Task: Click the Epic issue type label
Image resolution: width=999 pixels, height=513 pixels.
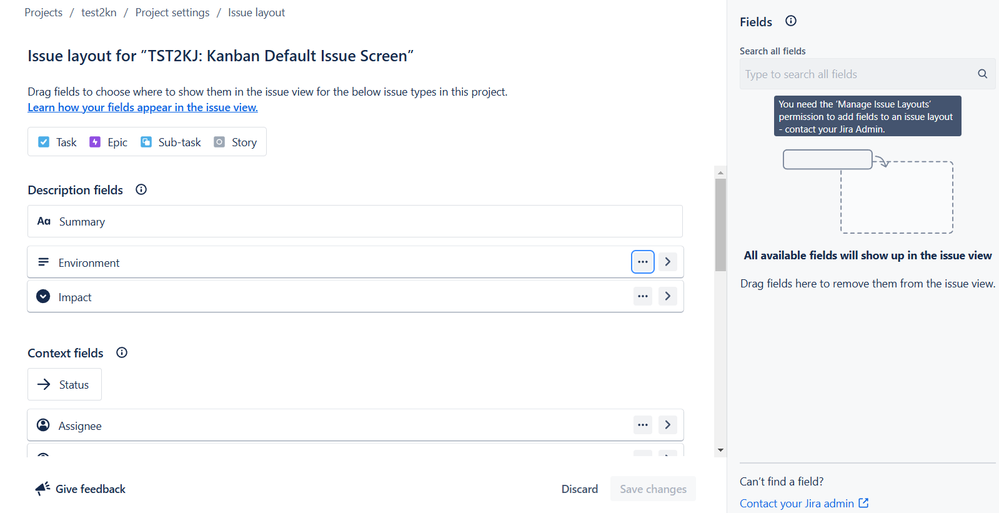Action: [117, 142]
